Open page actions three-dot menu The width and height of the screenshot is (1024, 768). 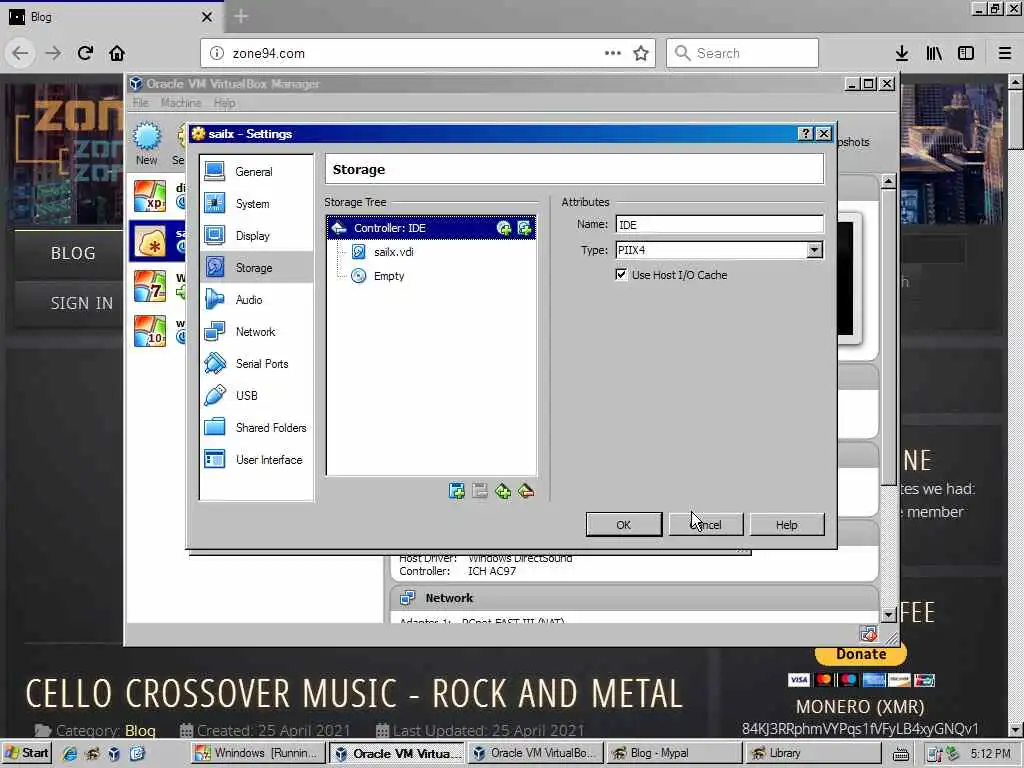613,53
